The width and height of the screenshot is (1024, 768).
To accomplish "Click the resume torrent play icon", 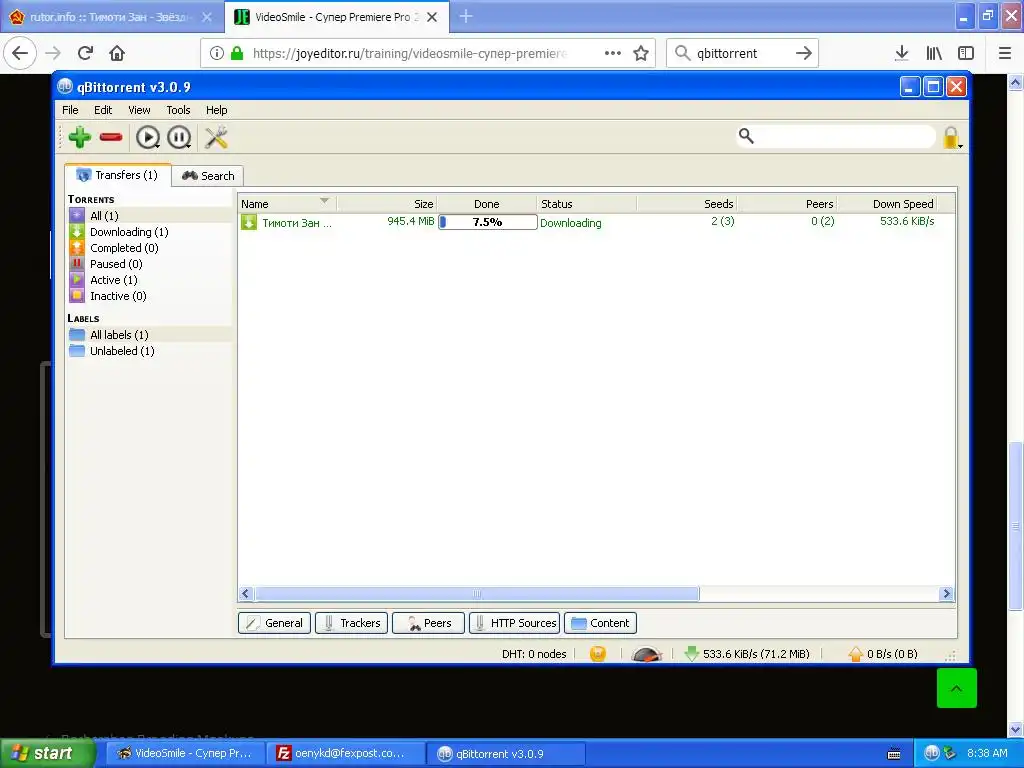I will [x=148, y=137].
